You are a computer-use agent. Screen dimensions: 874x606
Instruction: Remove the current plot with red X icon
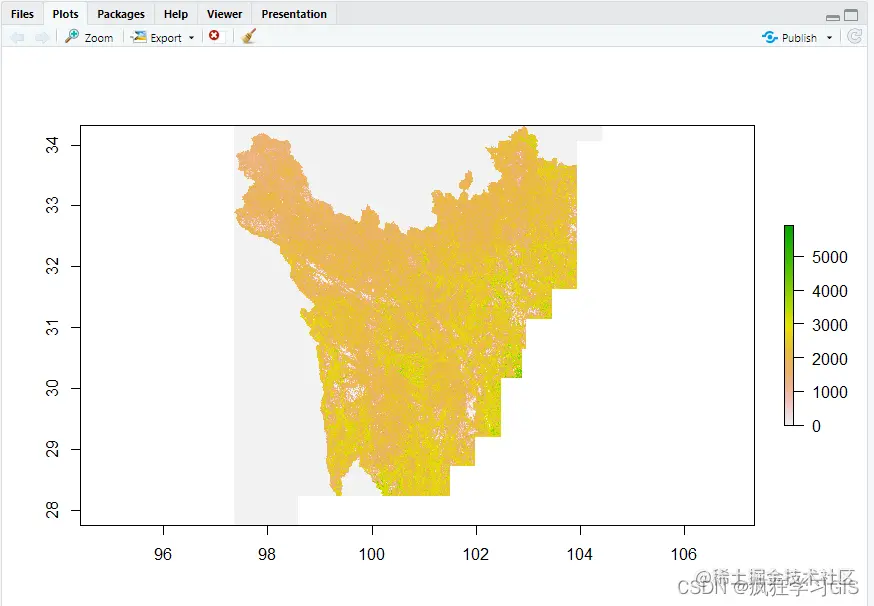(214, 36)
